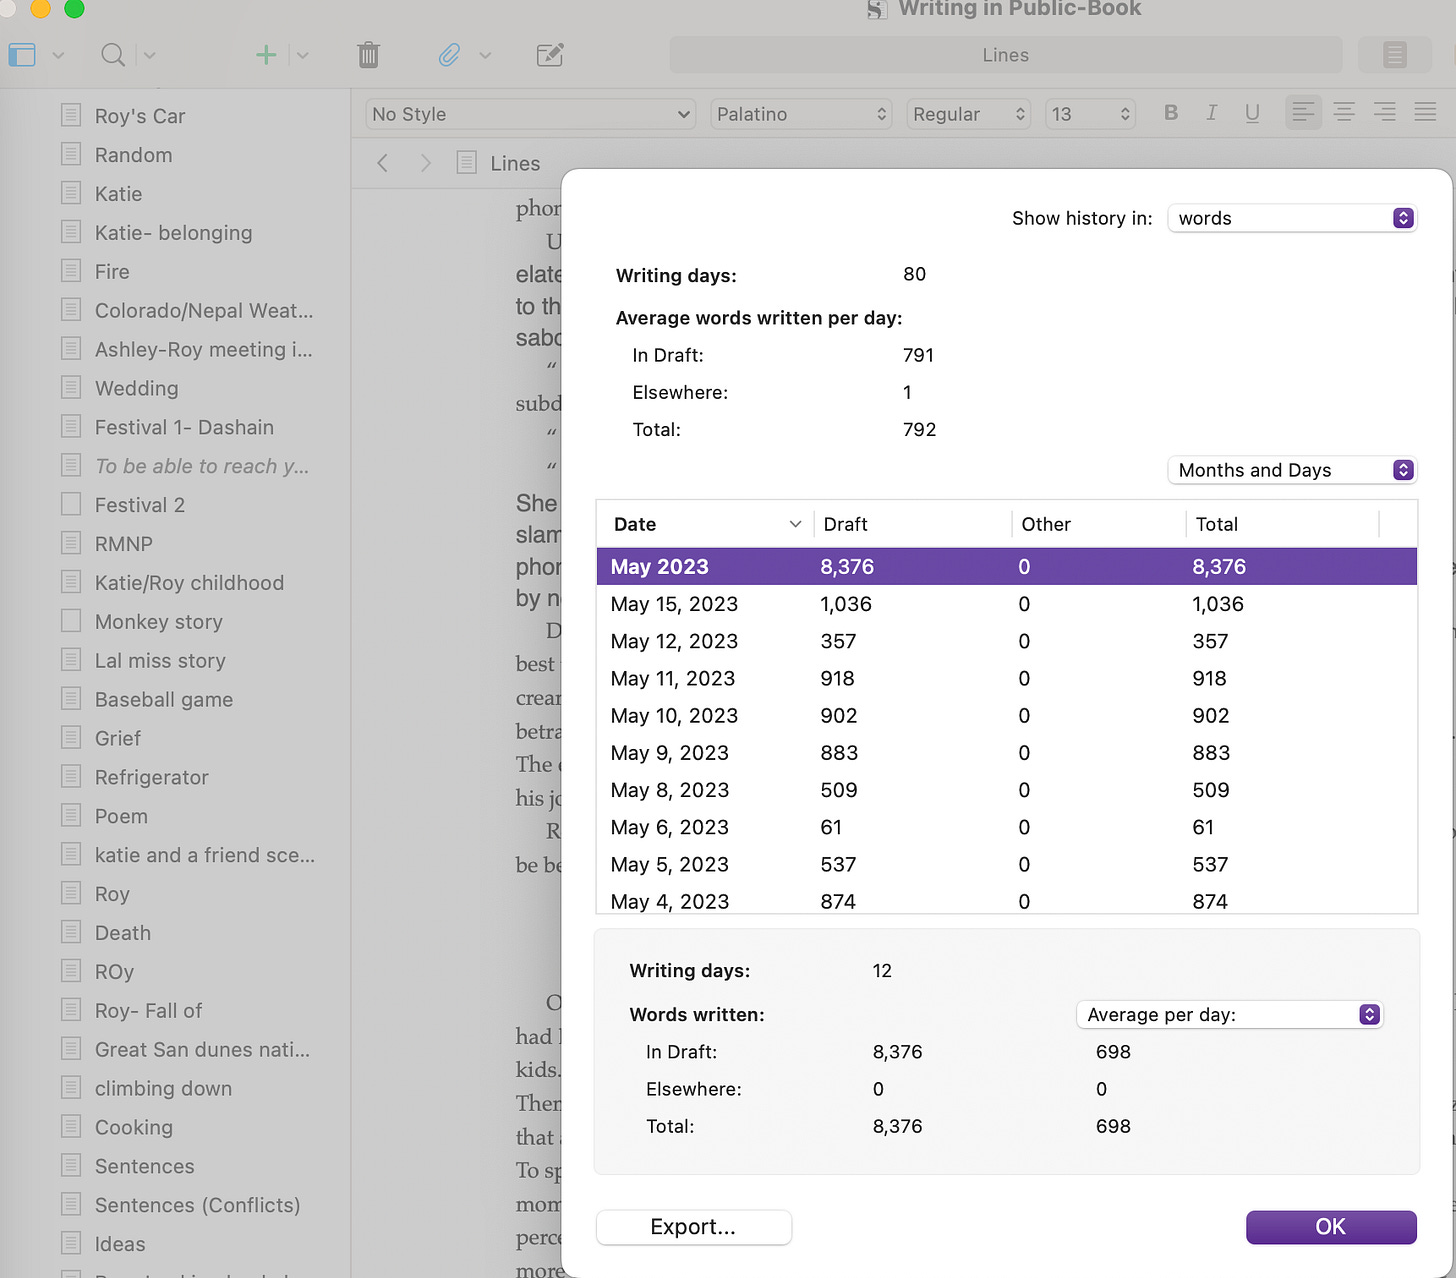Open the search magnifier icon

113,55
